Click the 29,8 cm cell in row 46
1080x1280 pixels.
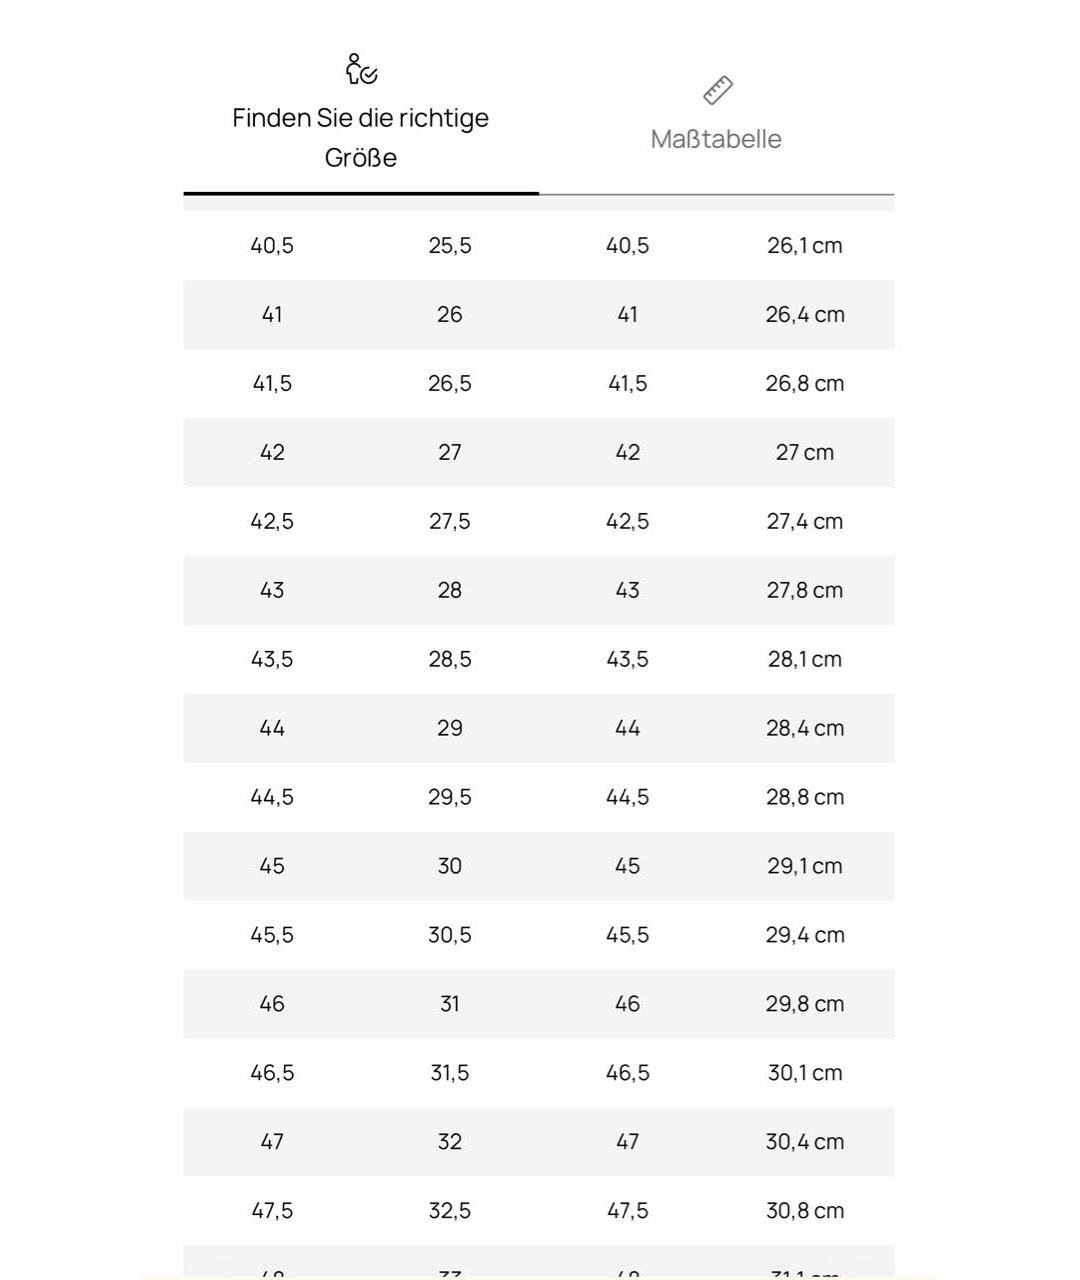pyautogui.click(x=805, y=1004)
